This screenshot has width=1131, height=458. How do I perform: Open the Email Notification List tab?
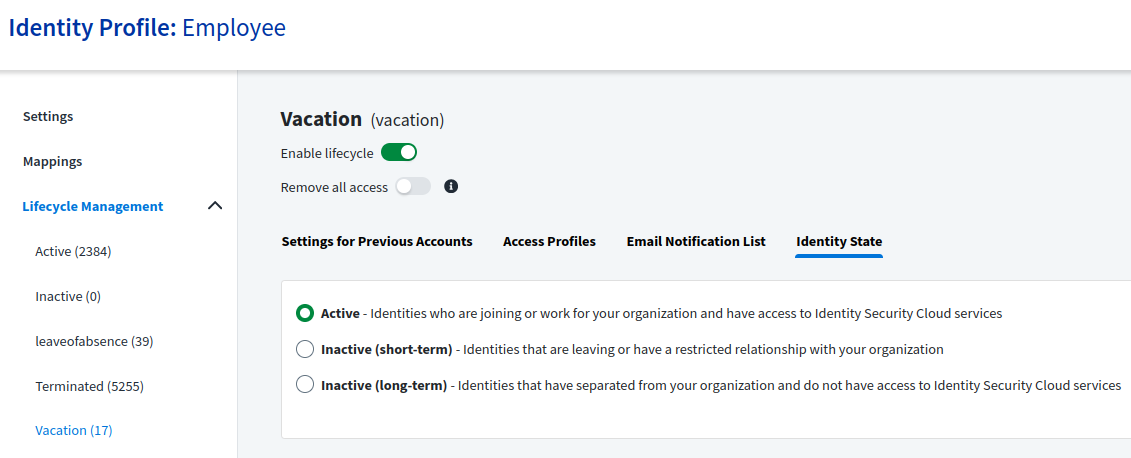696,242
